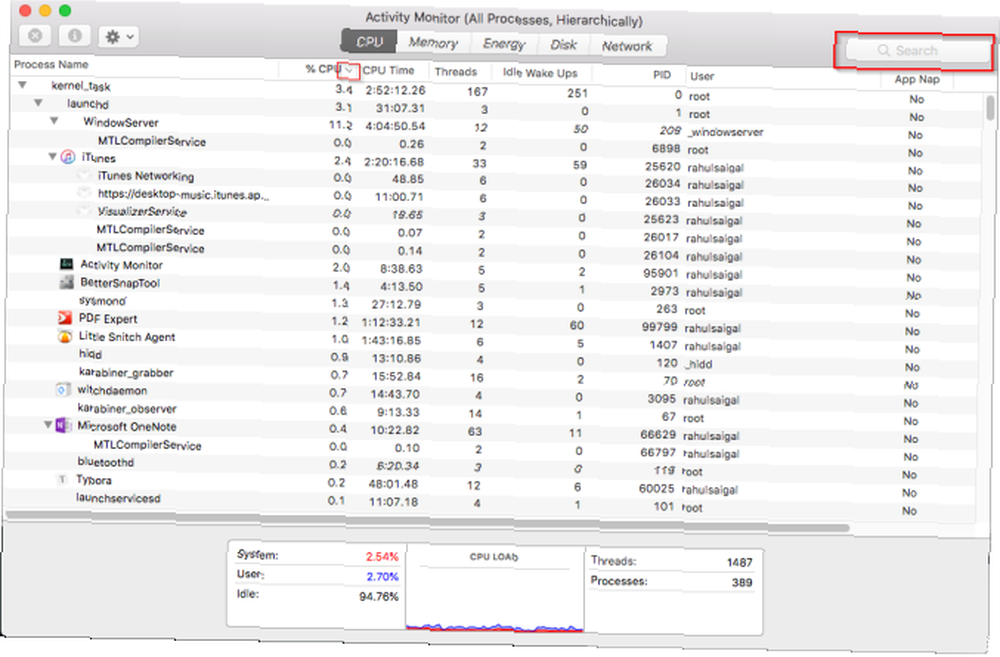Open the gear action menu in the toolbar
Viewport: 1000px width, 657px height.
[119, 37]
